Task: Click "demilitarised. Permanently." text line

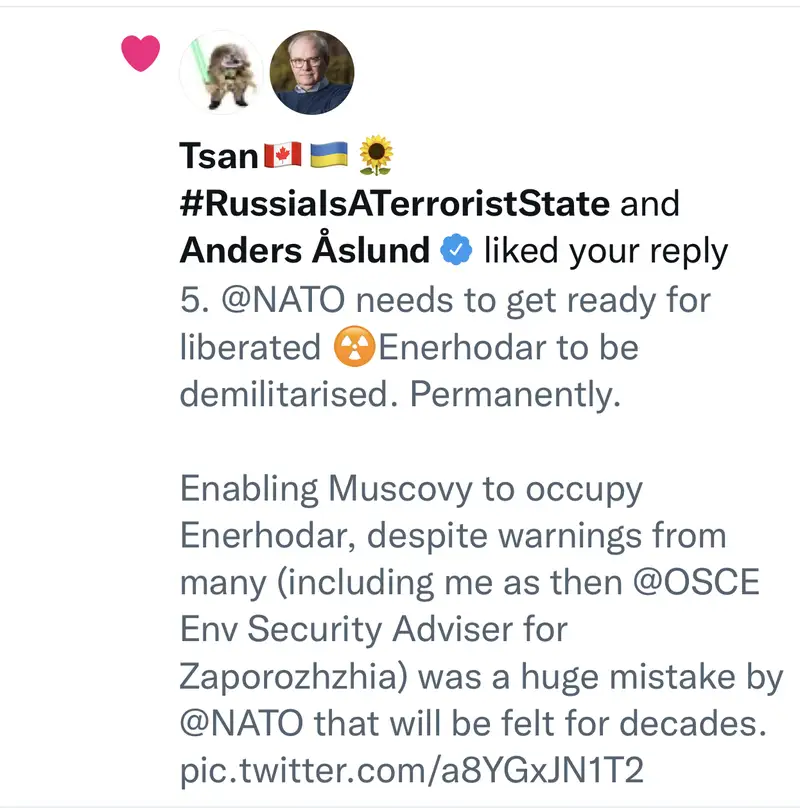Action: (x=400, y=394)
